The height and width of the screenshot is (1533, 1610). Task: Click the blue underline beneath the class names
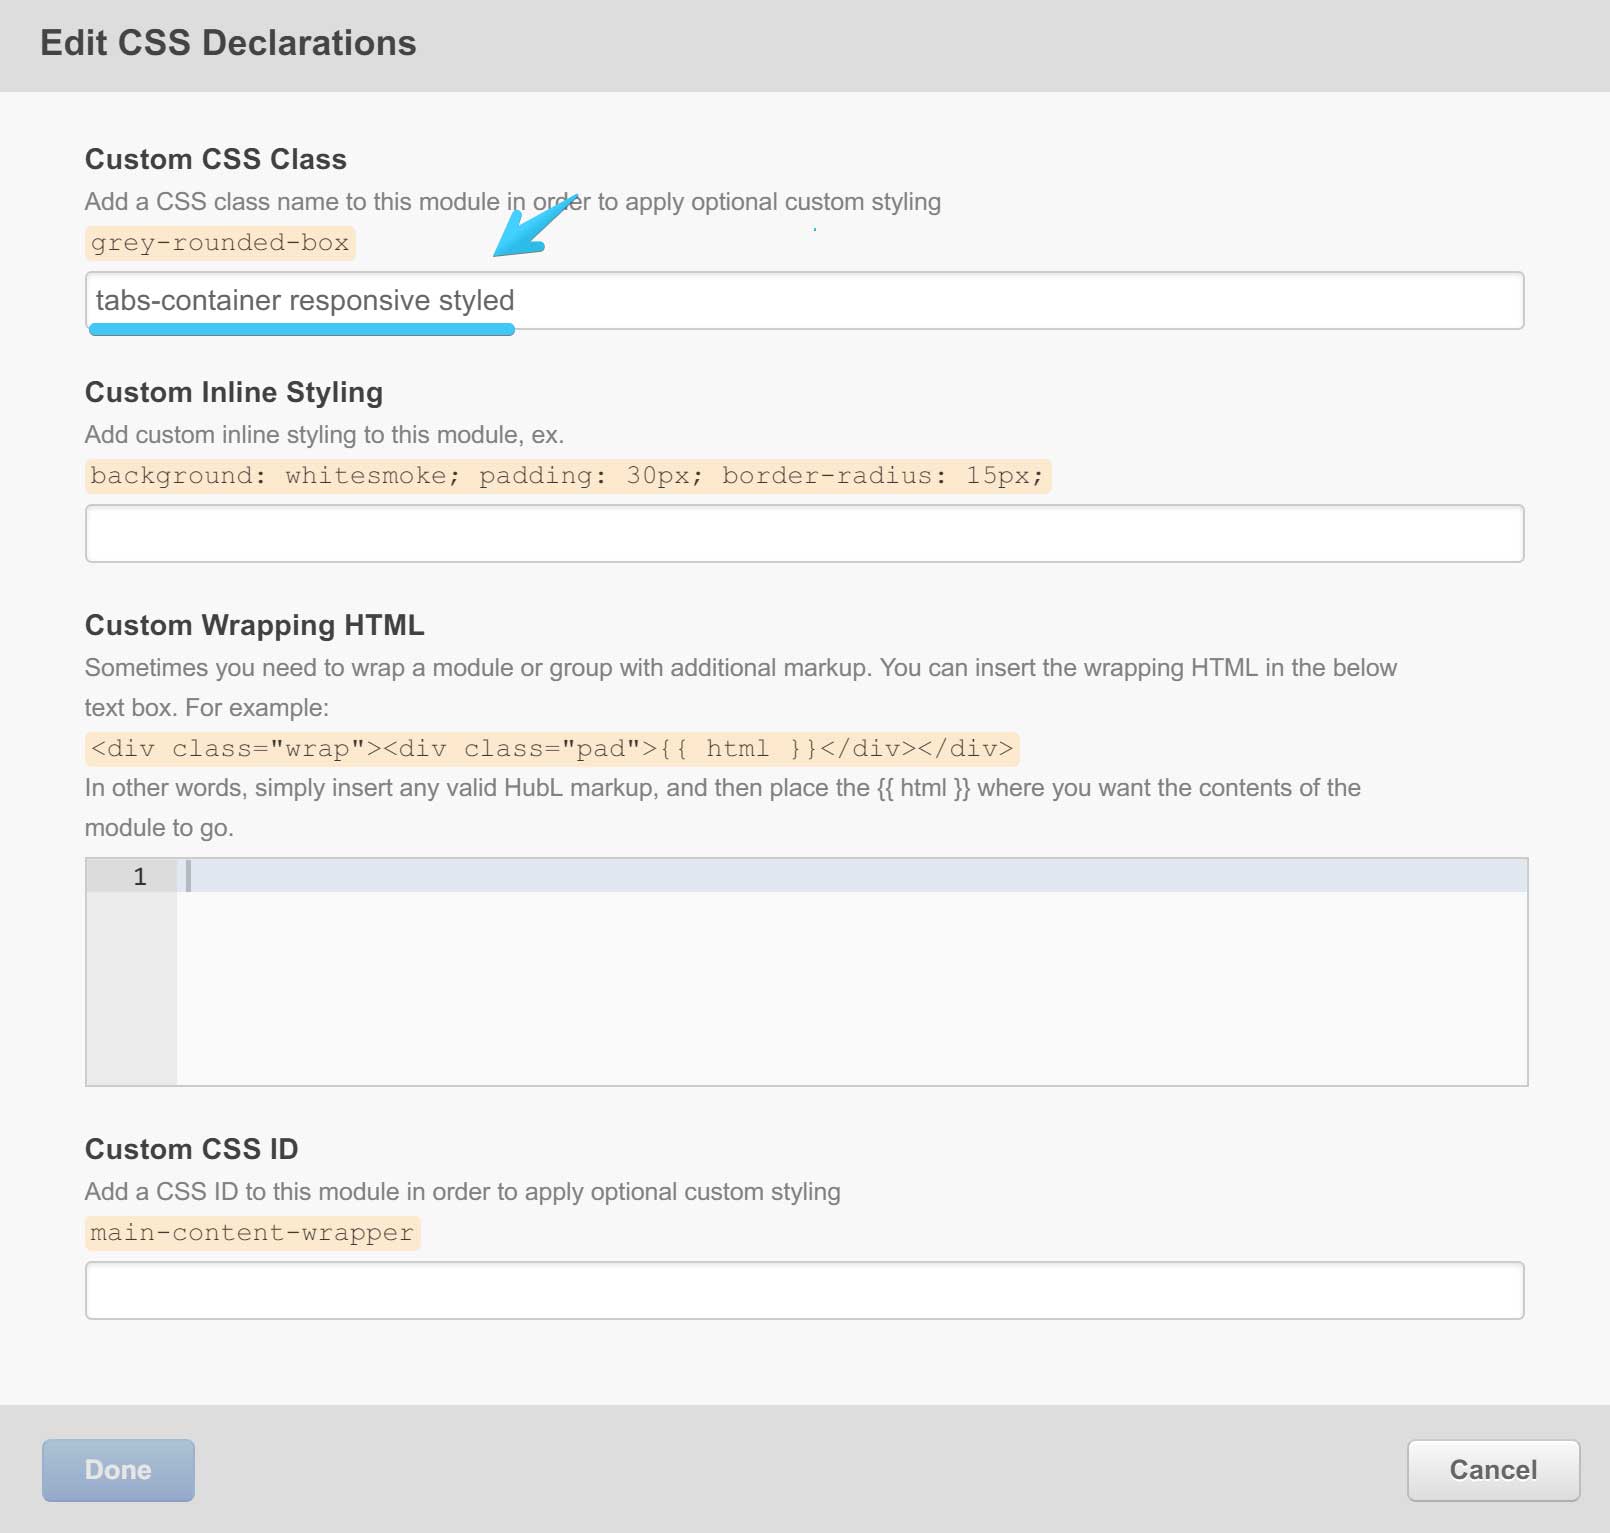point(302,328)
